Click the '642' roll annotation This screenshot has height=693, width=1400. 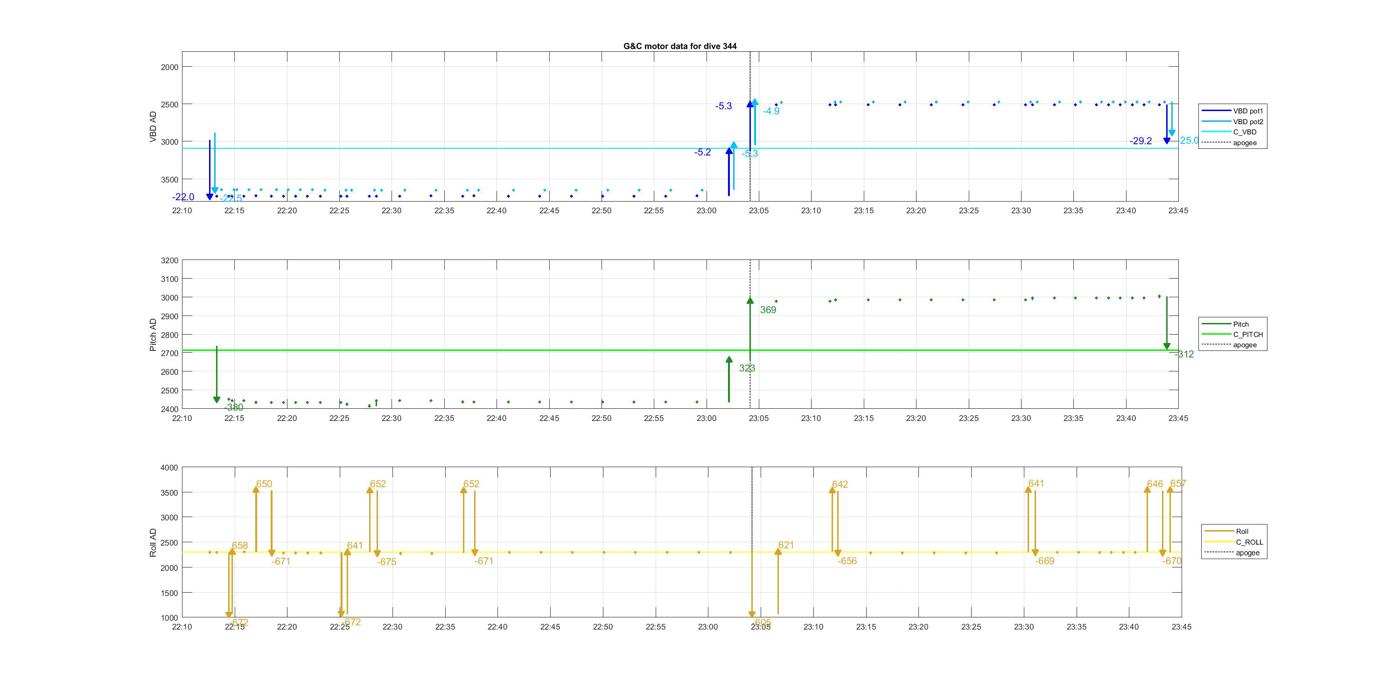(x=840, y=484)
